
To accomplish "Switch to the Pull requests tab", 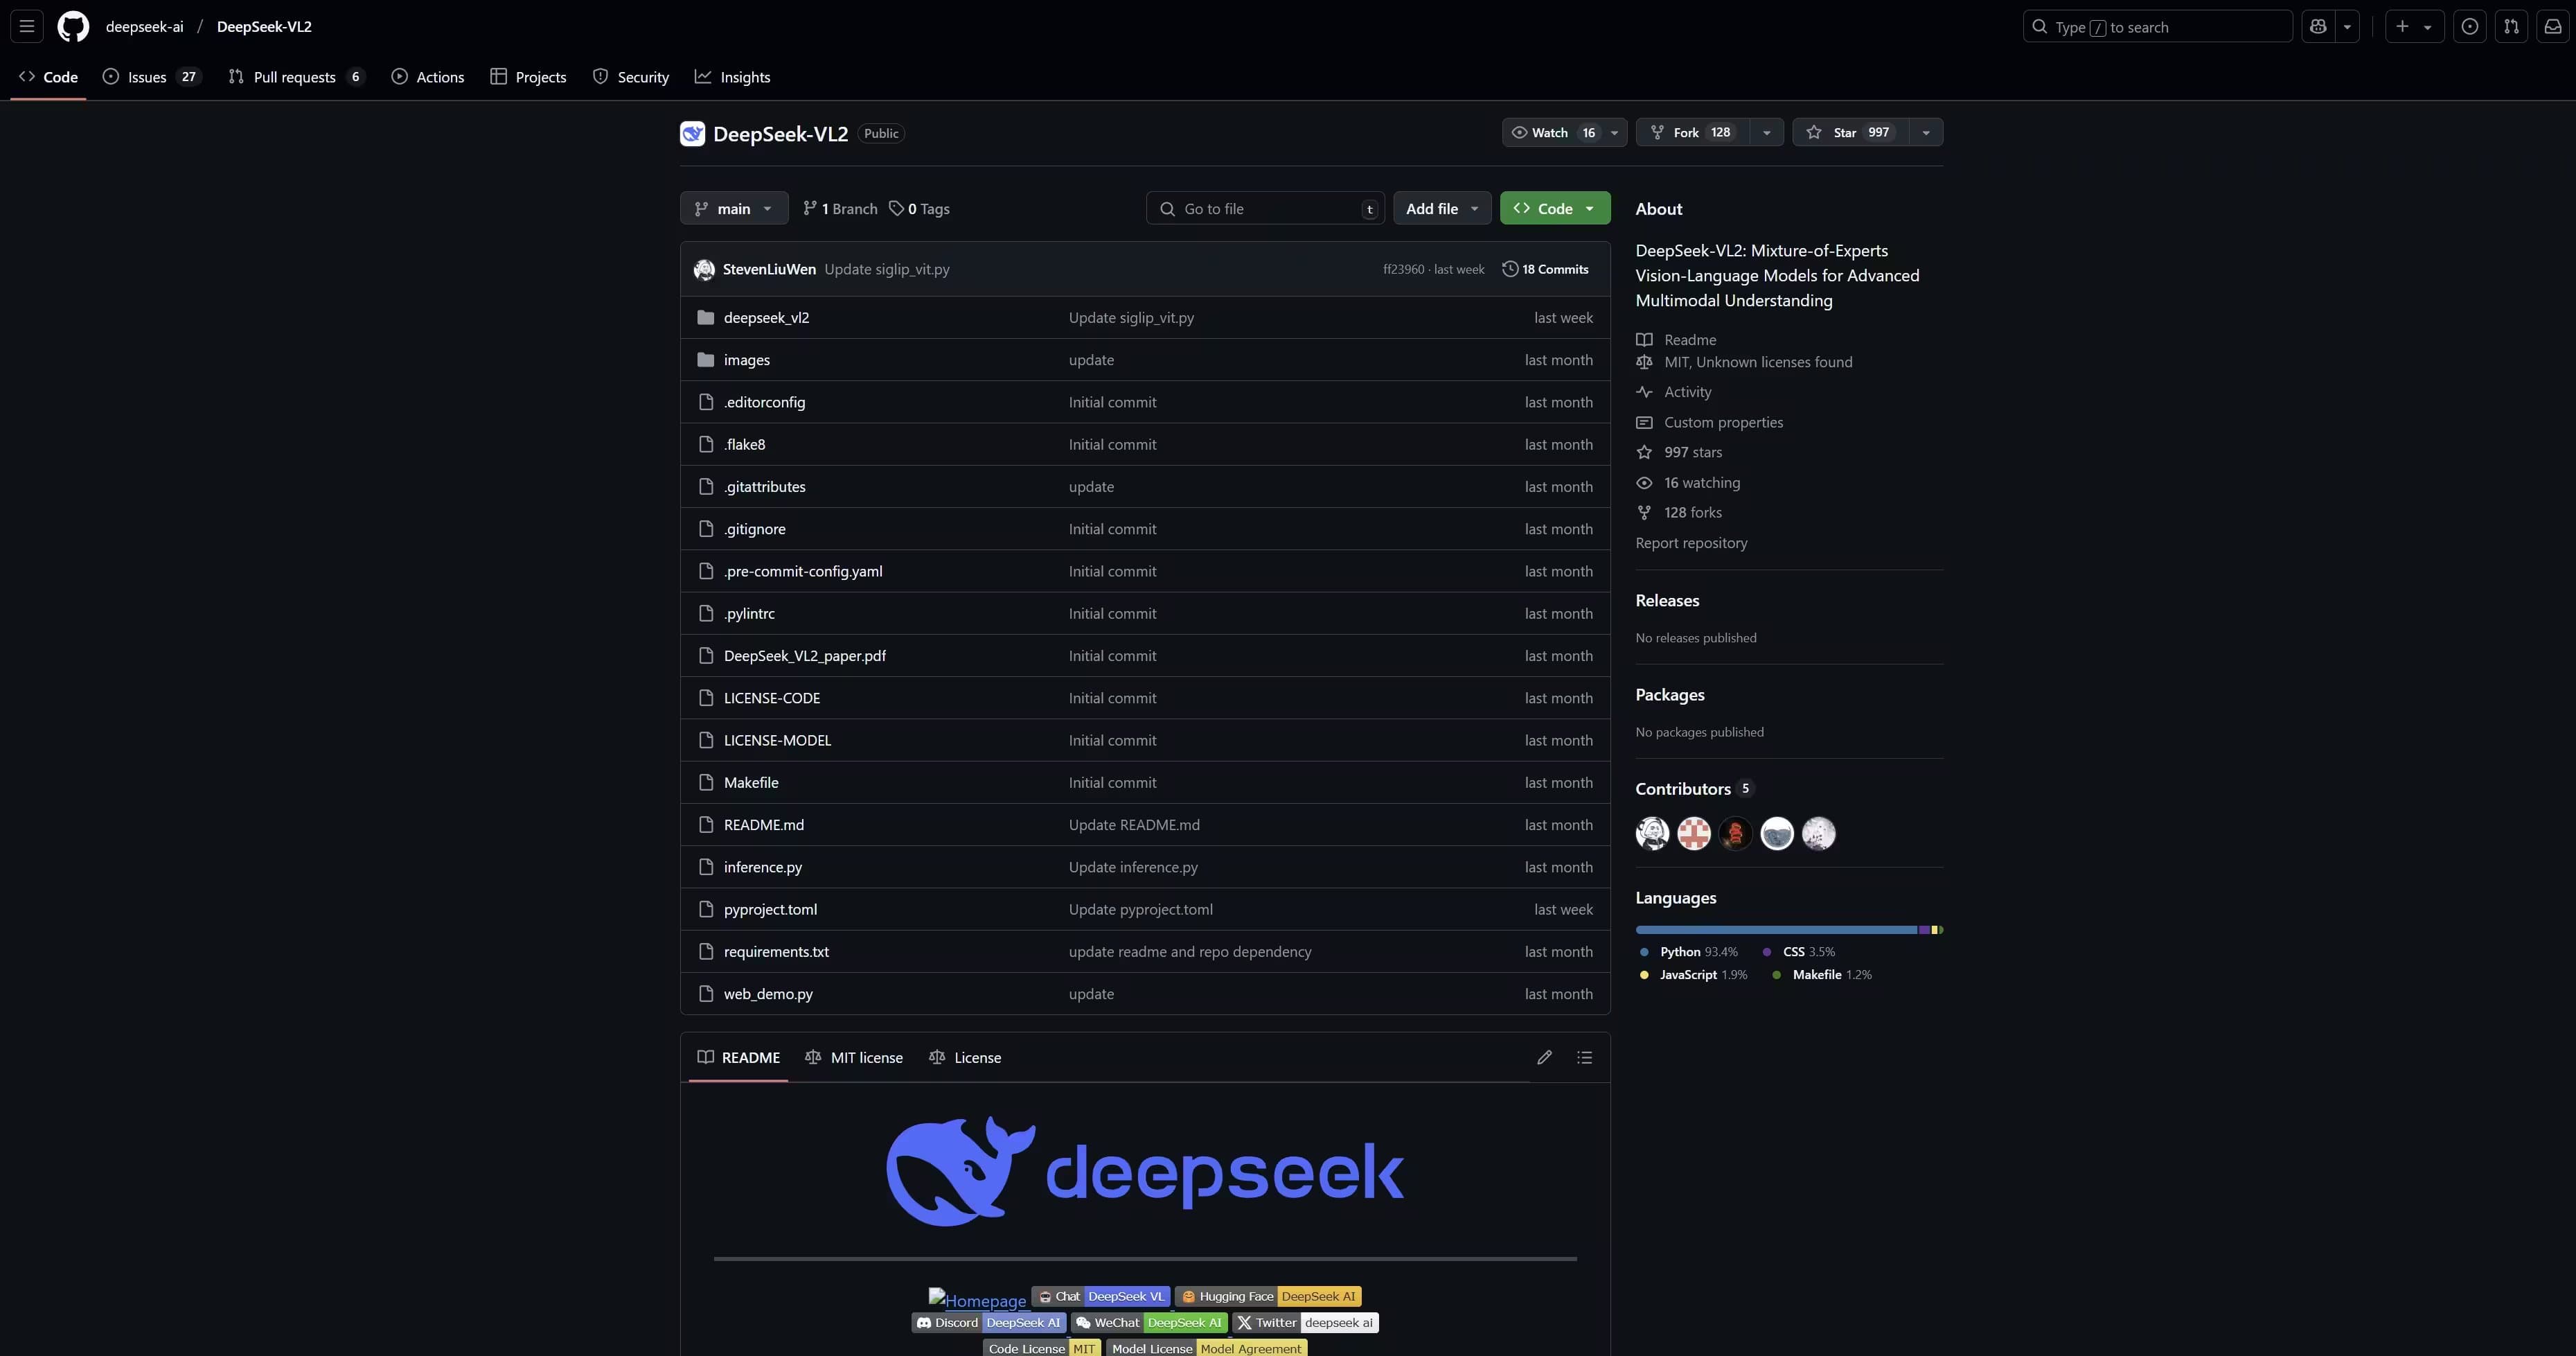I will tap(296, 77).
